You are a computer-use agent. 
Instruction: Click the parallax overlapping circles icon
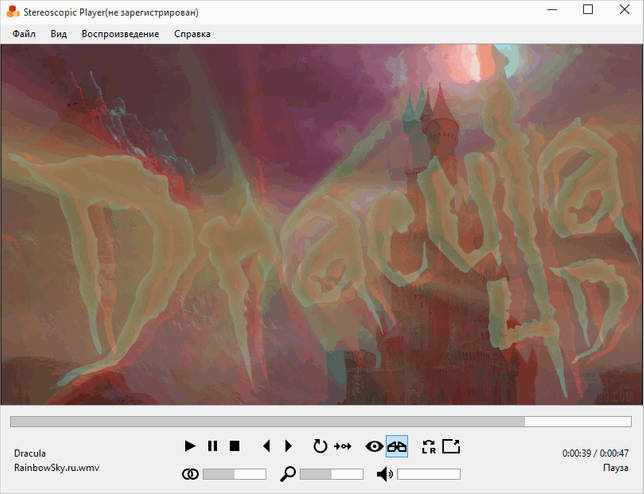(190, 474)
